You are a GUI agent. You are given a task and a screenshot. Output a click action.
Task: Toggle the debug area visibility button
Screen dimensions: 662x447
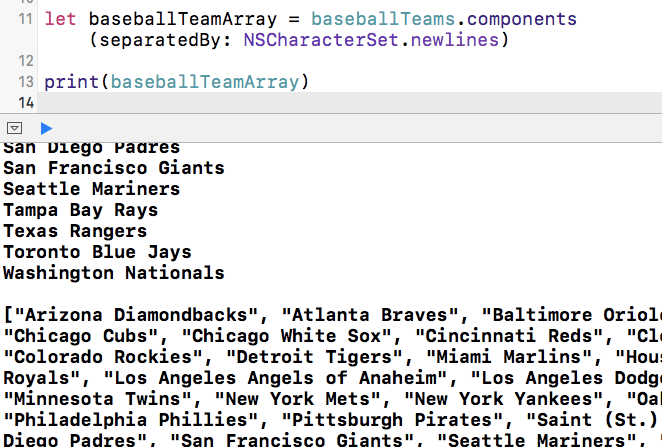coord(14,128)
